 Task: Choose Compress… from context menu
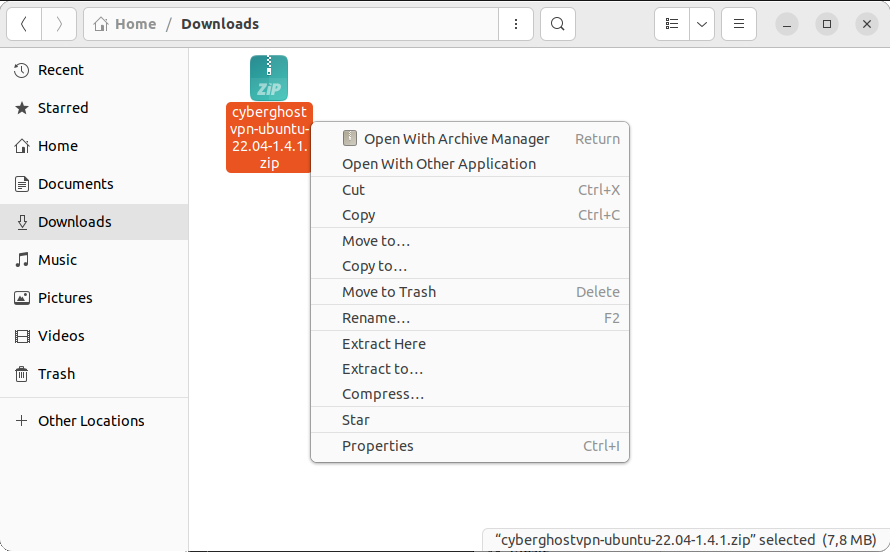click(x=470, y=394)
